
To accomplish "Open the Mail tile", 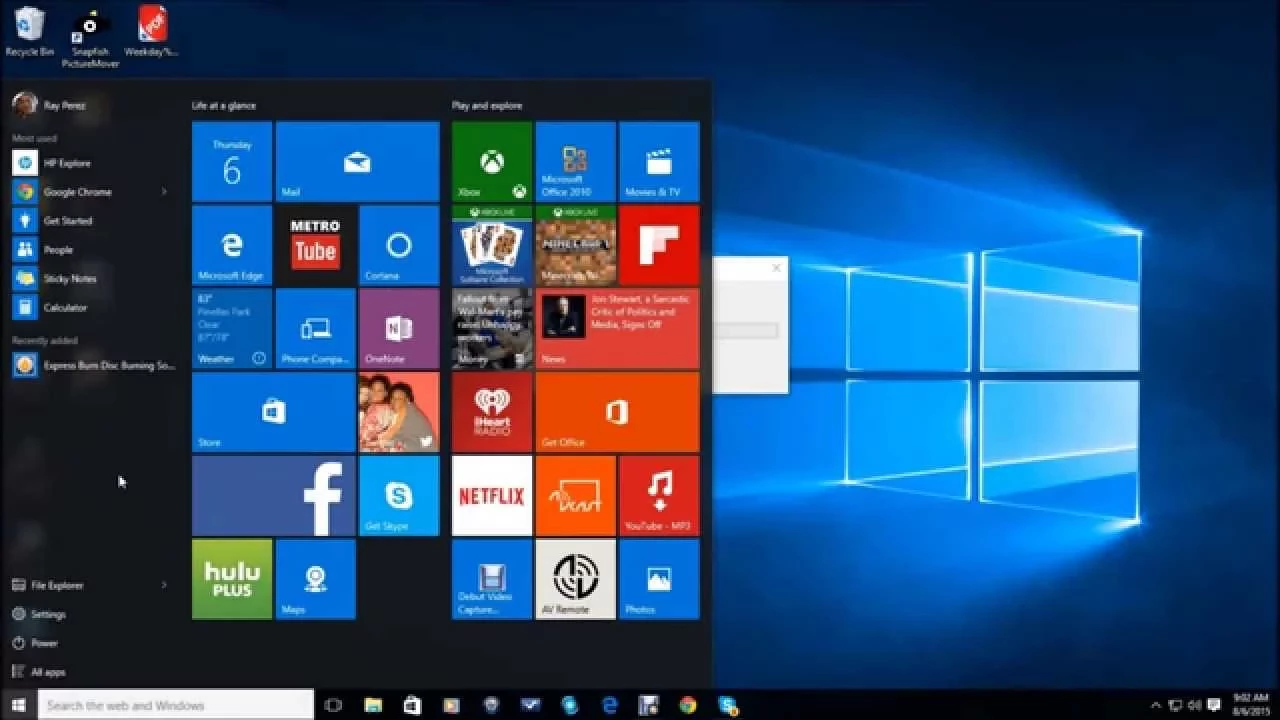I will click(357, 162).
